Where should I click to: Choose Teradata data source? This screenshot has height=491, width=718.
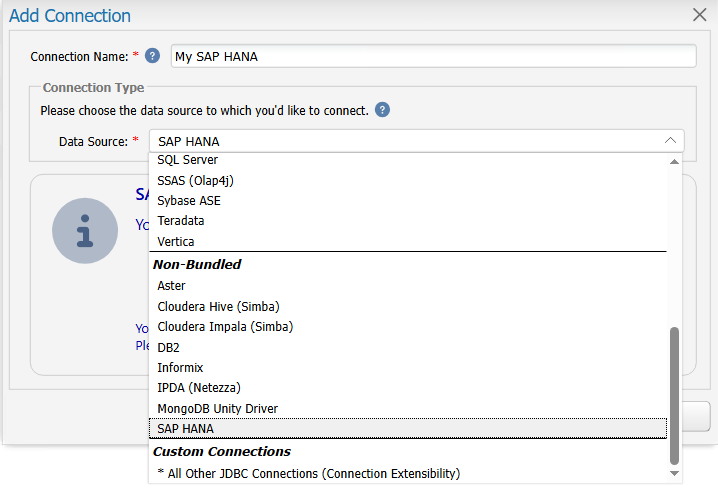click(408, 221)
